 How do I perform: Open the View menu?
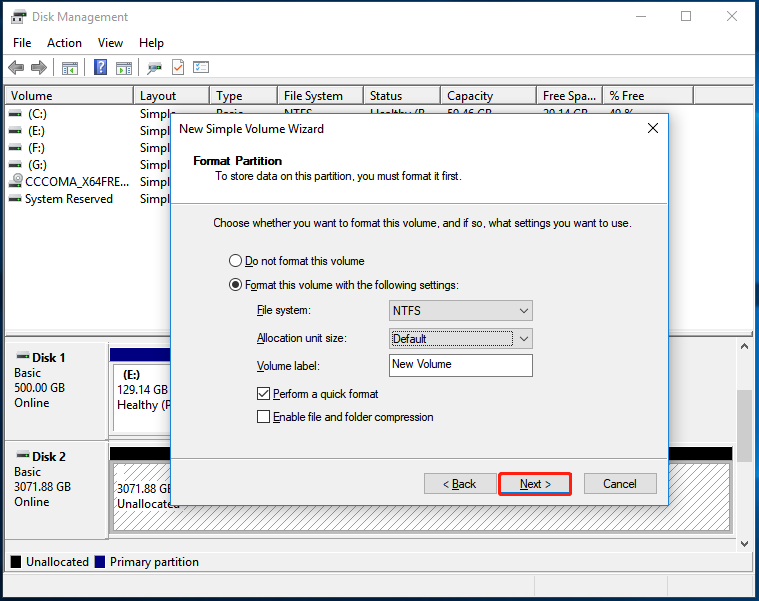coord(110,43)
